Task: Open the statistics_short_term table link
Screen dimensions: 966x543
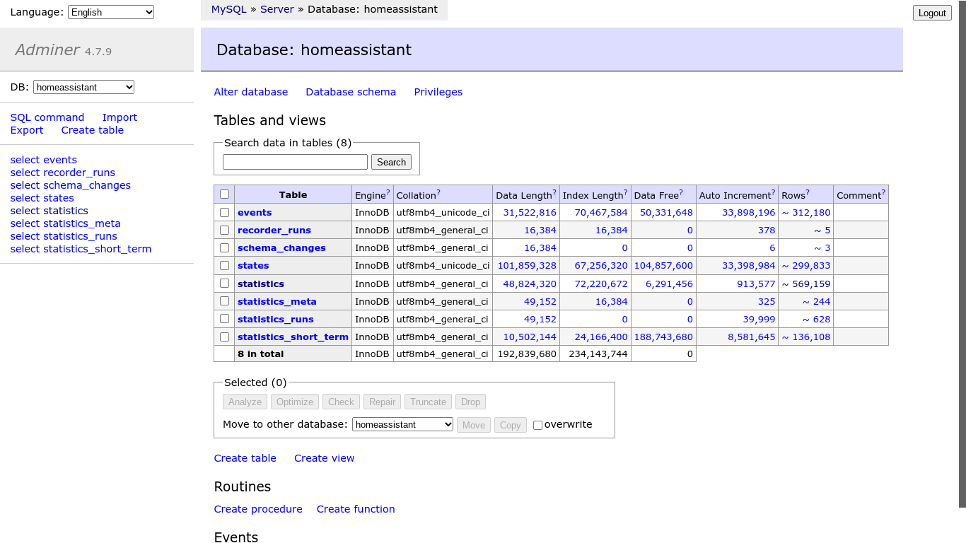Action: (292, 337)
